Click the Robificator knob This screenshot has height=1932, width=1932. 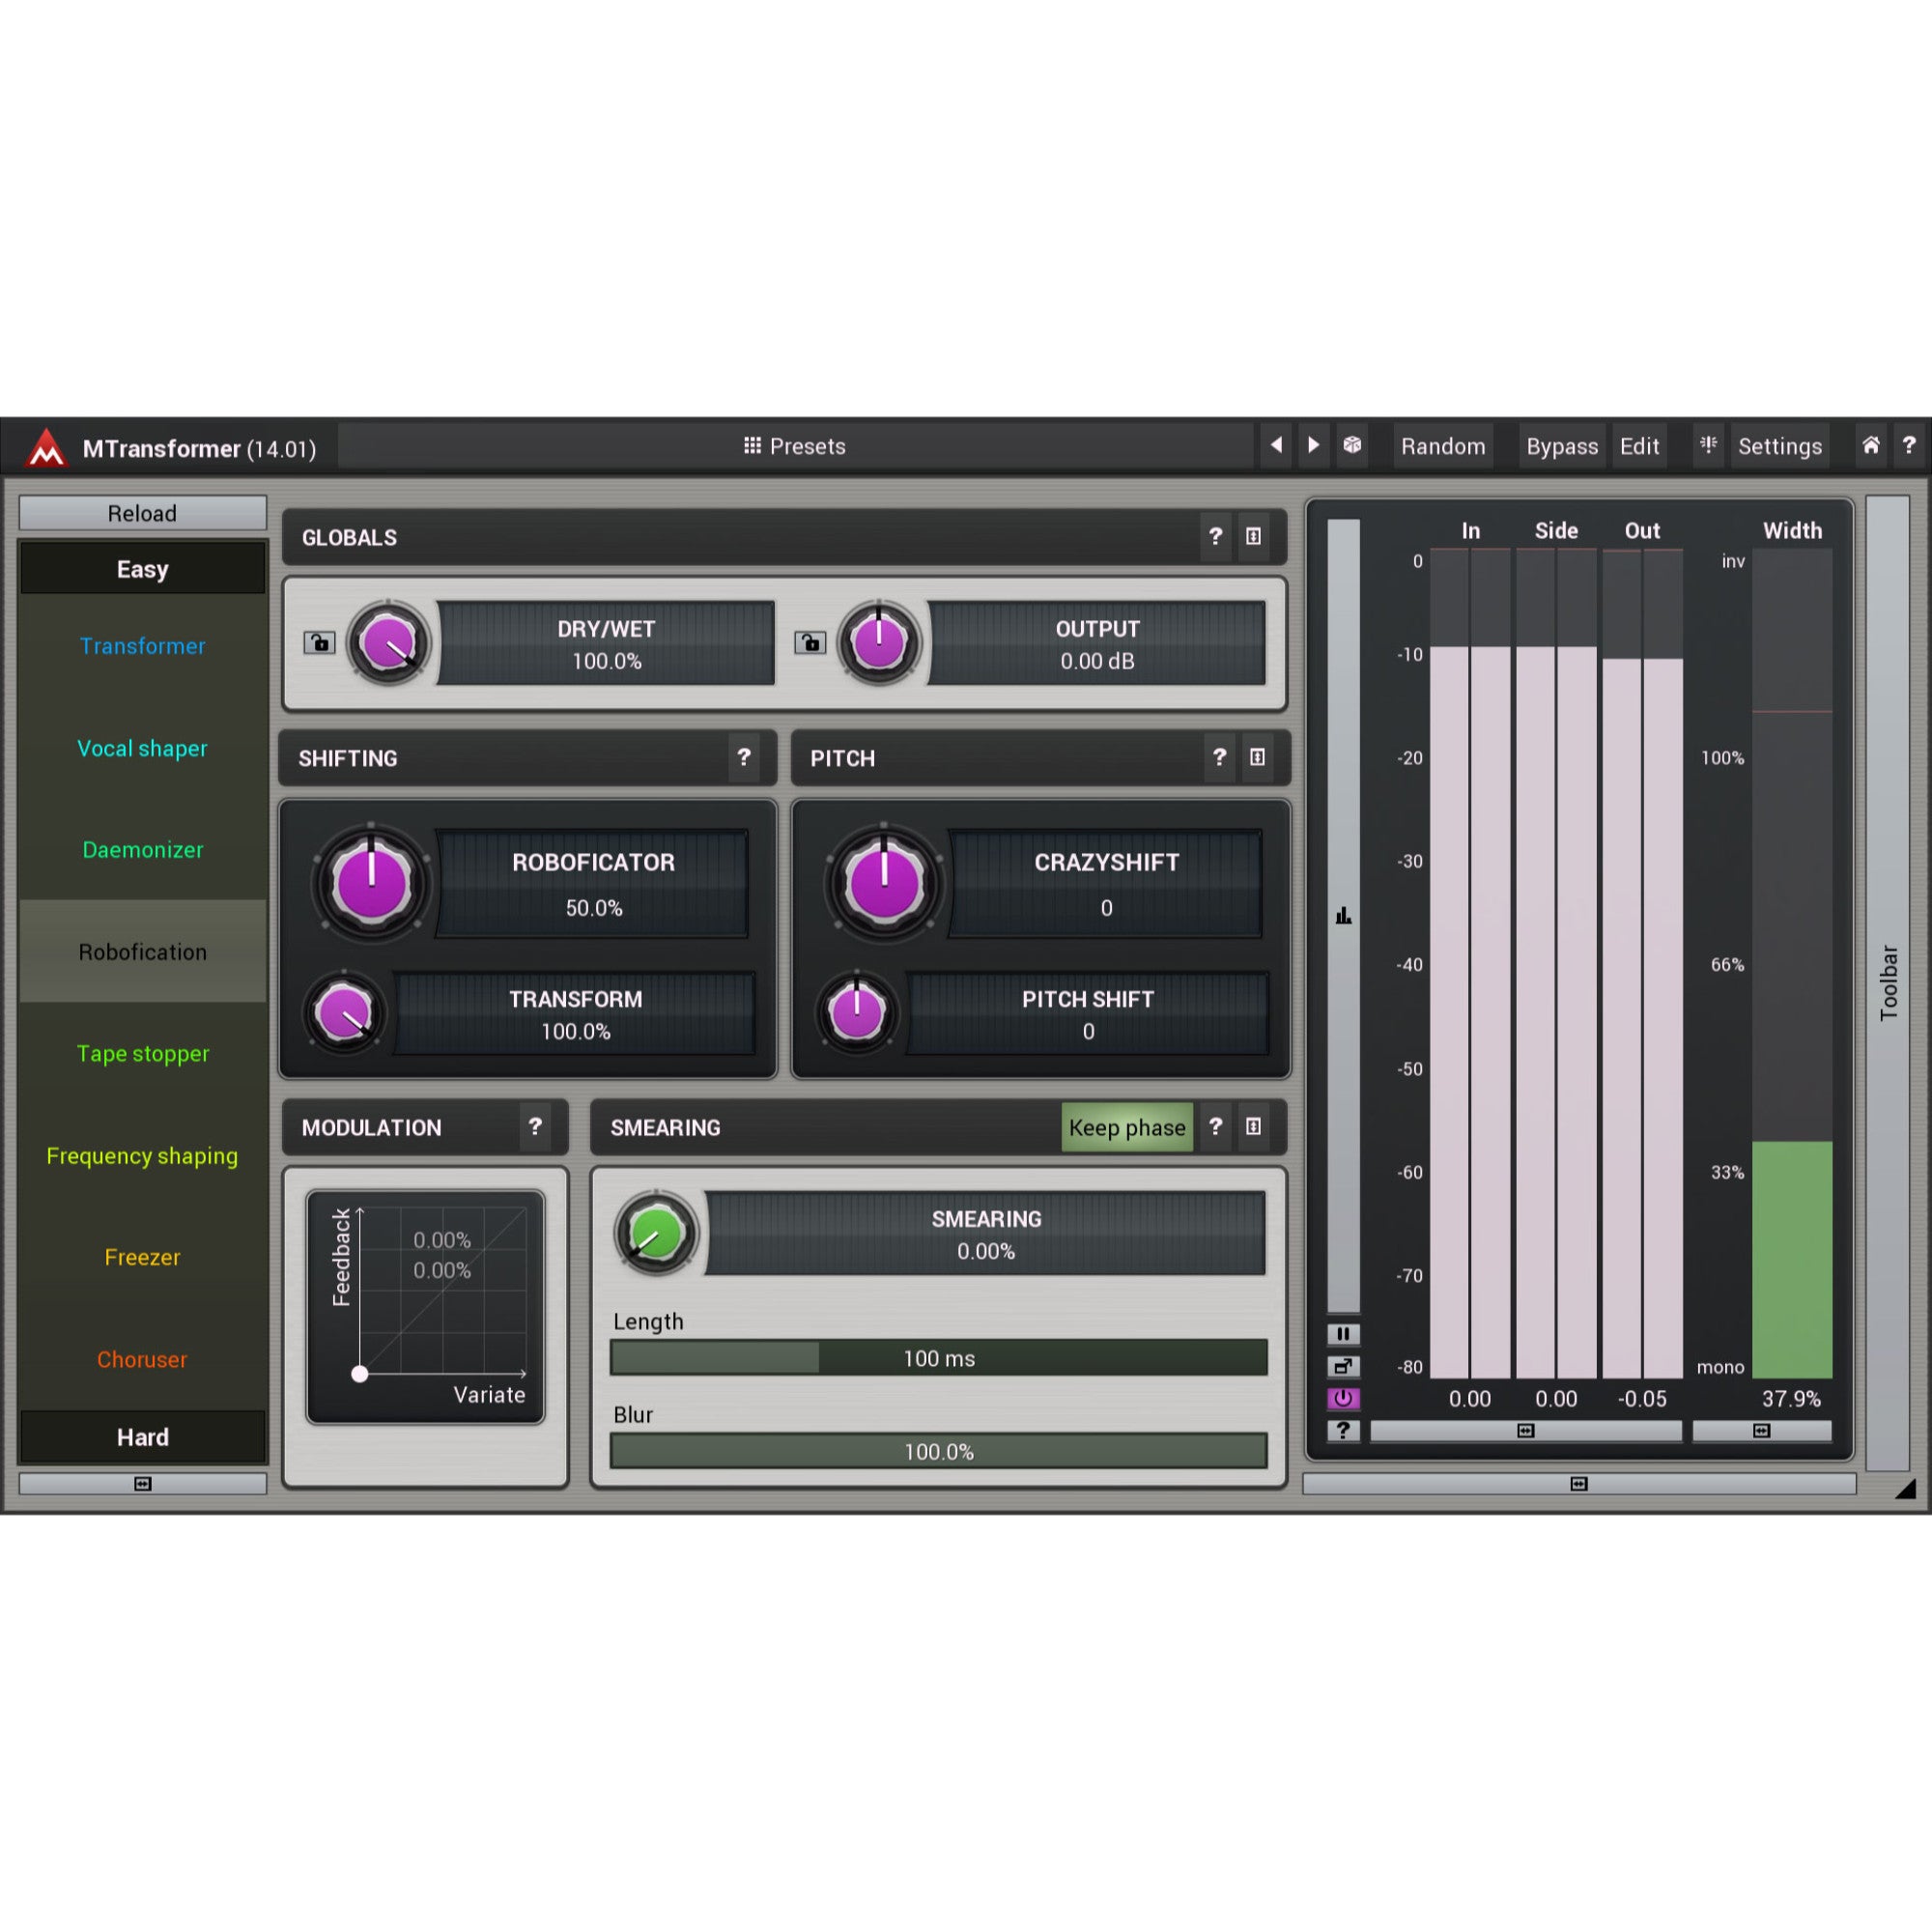click(x=372, y=884)
